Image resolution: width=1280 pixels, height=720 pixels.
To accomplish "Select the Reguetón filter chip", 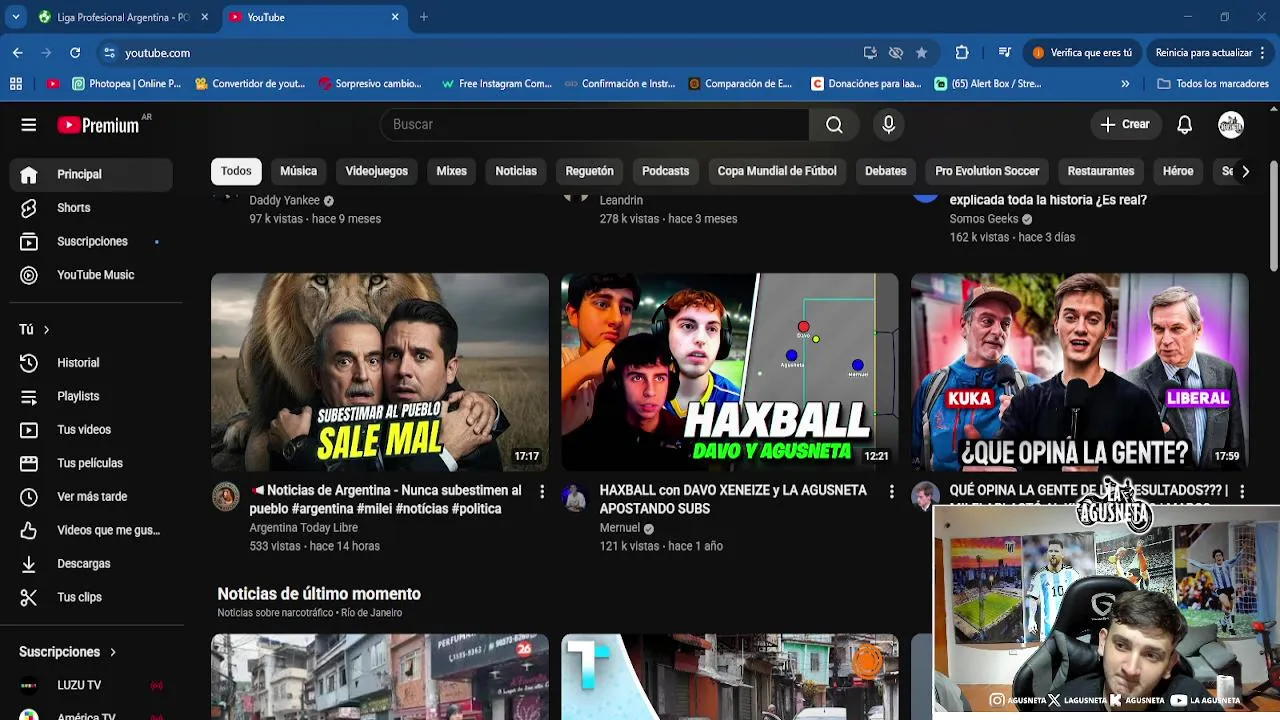I will coord(589,171).
